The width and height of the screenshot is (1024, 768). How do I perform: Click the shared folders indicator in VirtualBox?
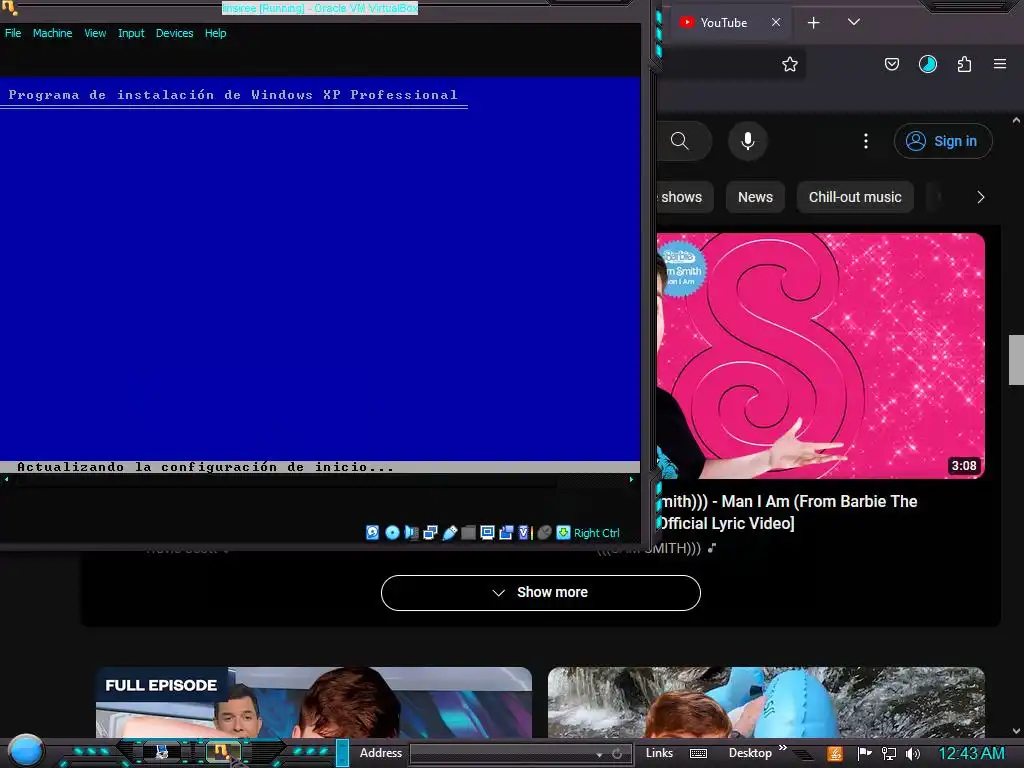click(x=468, y=532)
